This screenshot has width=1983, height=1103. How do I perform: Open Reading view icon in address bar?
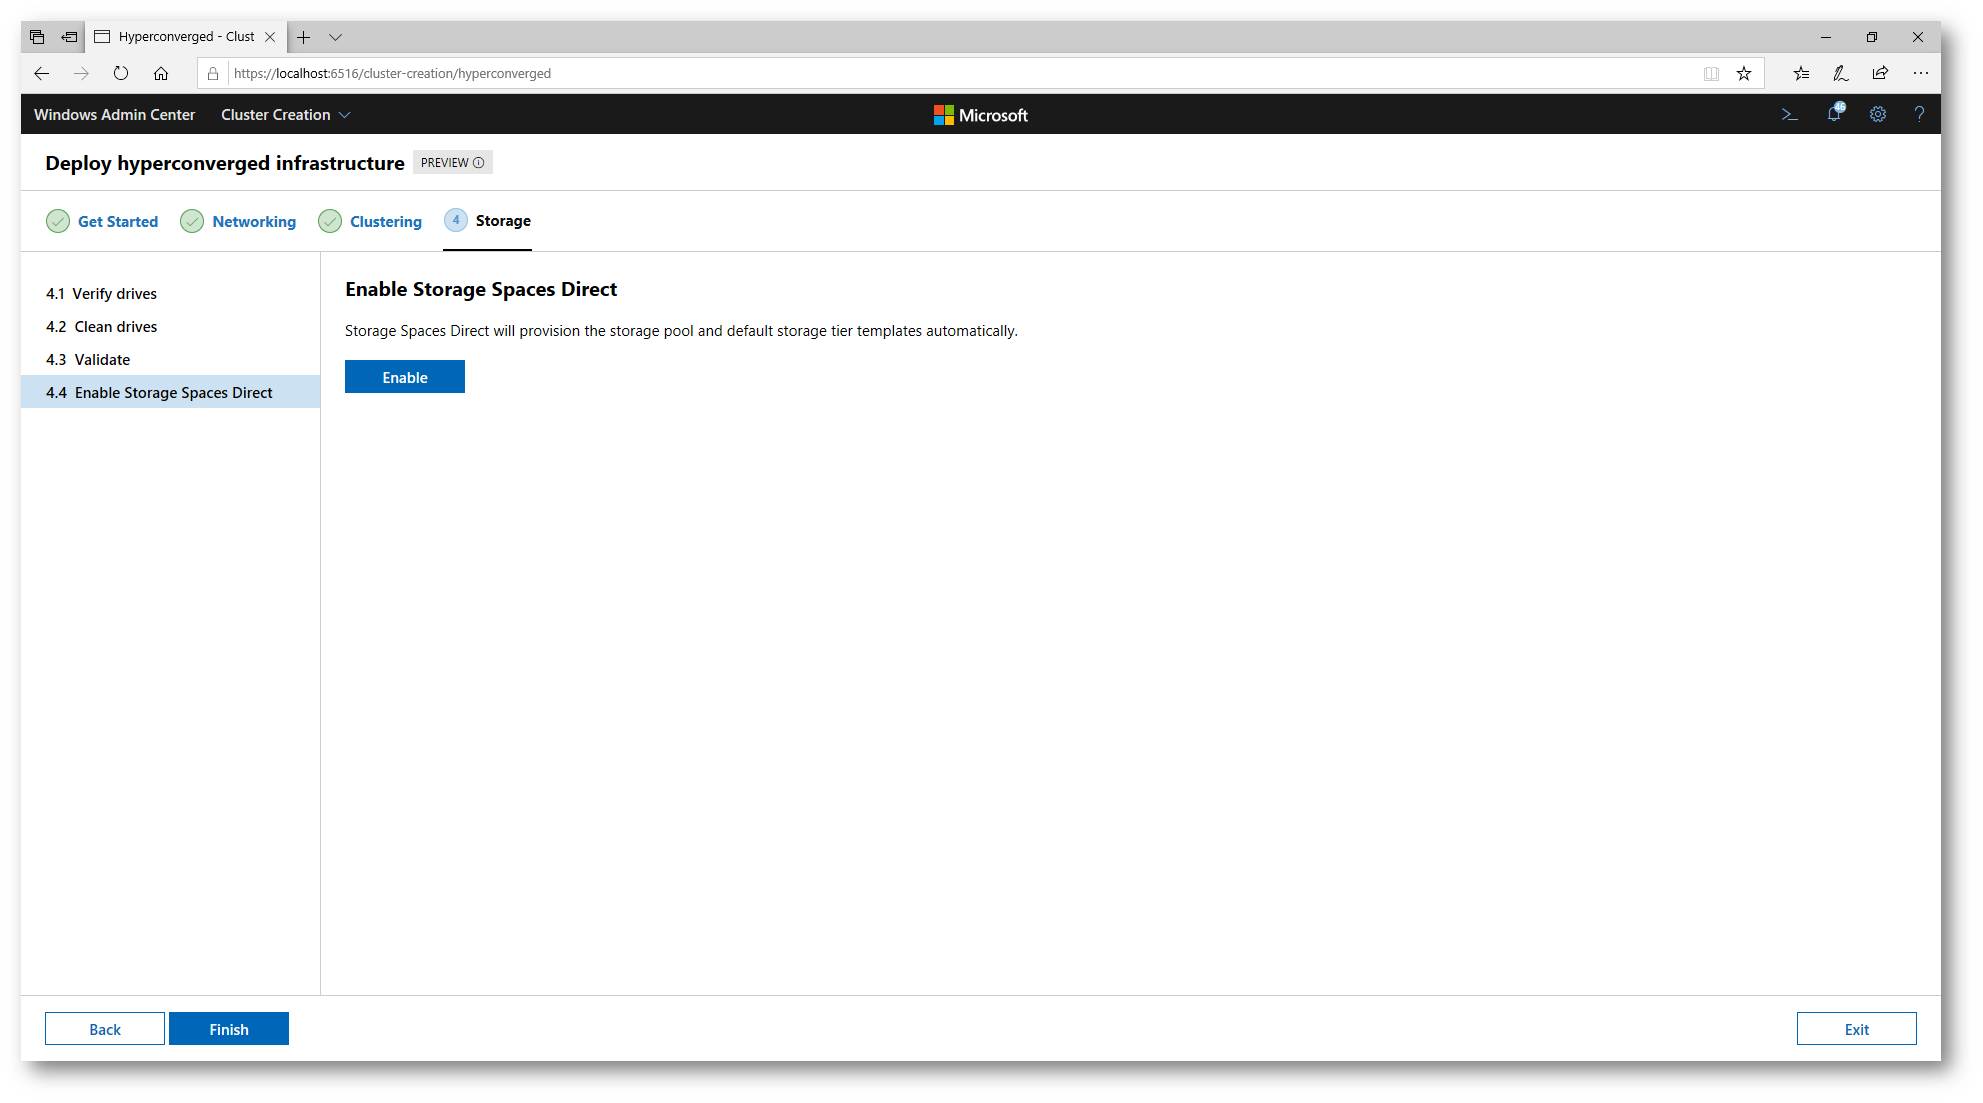point(1711,73)
